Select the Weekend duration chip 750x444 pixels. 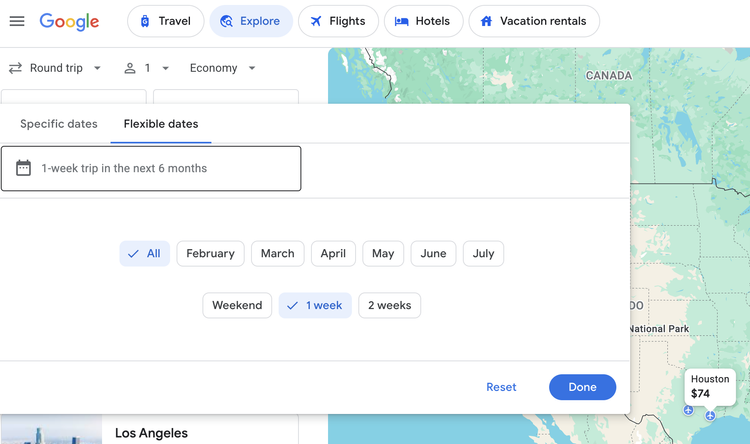237,305
